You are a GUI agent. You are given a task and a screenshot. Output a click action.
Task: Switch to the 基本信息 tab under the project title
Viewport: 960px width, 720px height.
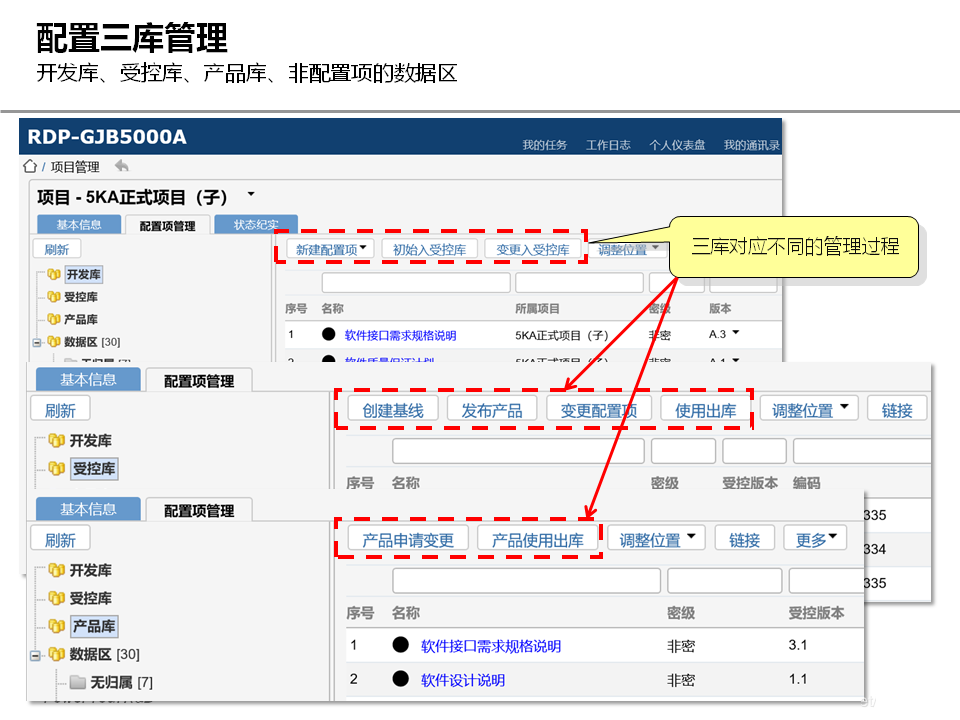coord(79,225)
